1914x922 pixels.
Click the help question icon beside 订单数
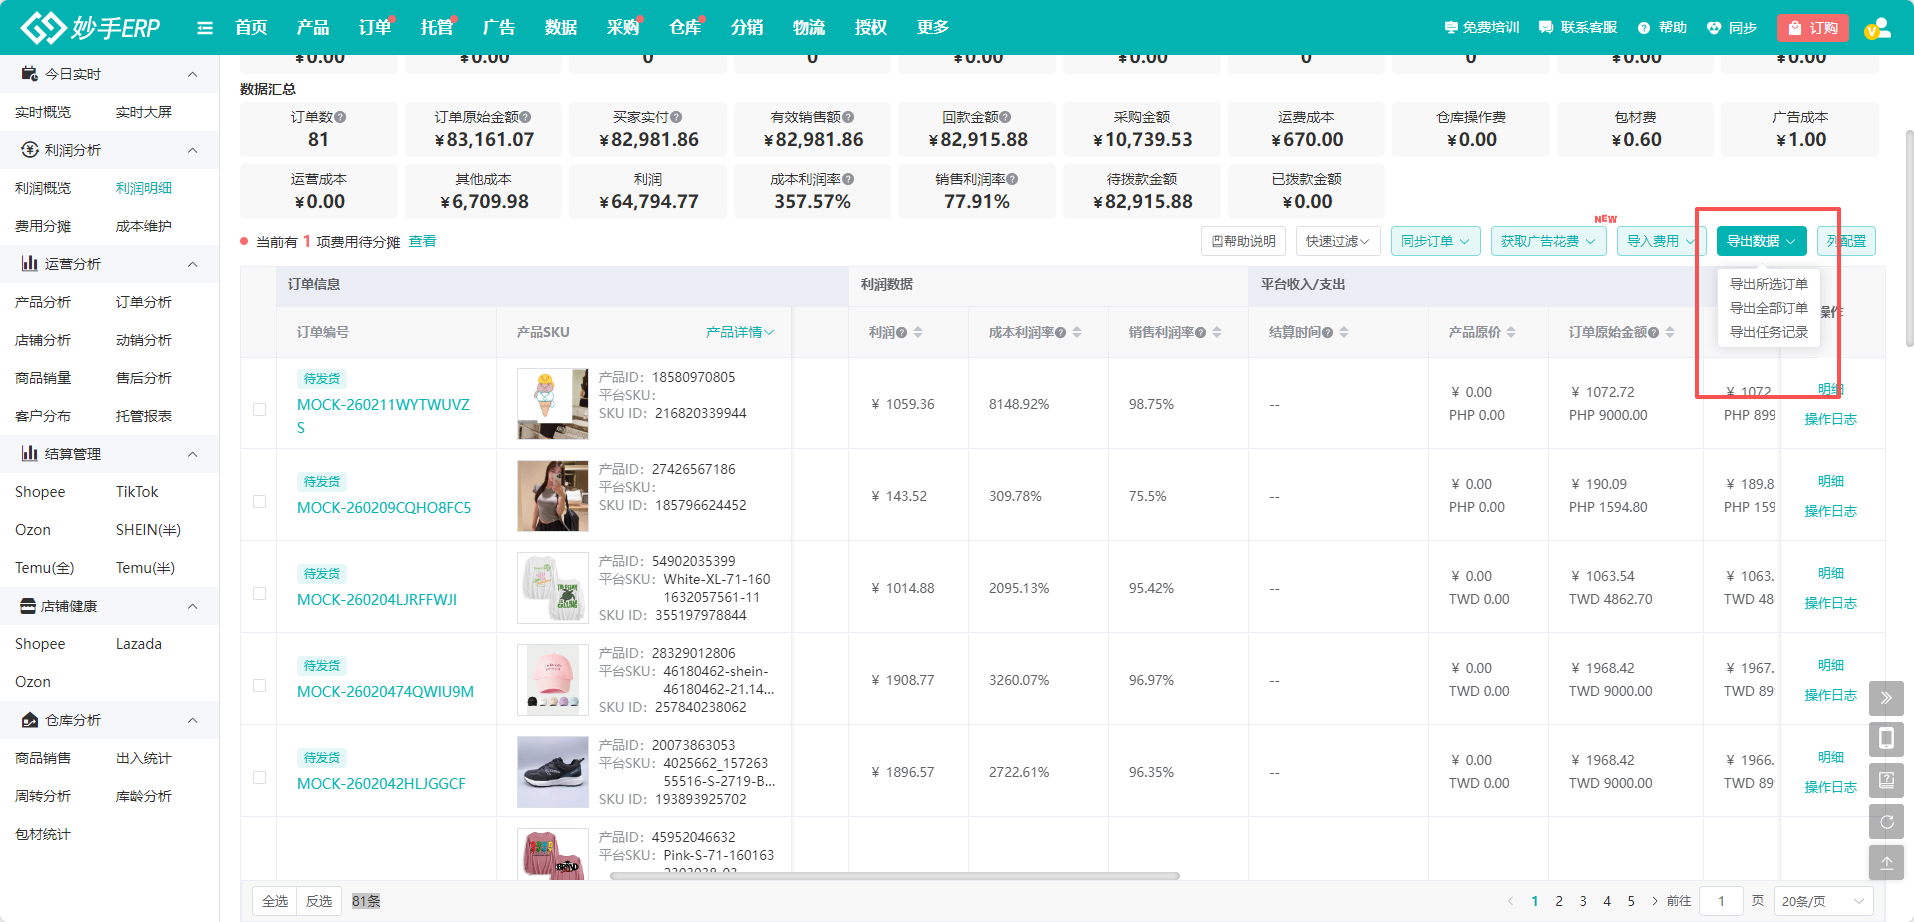click(x=340, y=117)
